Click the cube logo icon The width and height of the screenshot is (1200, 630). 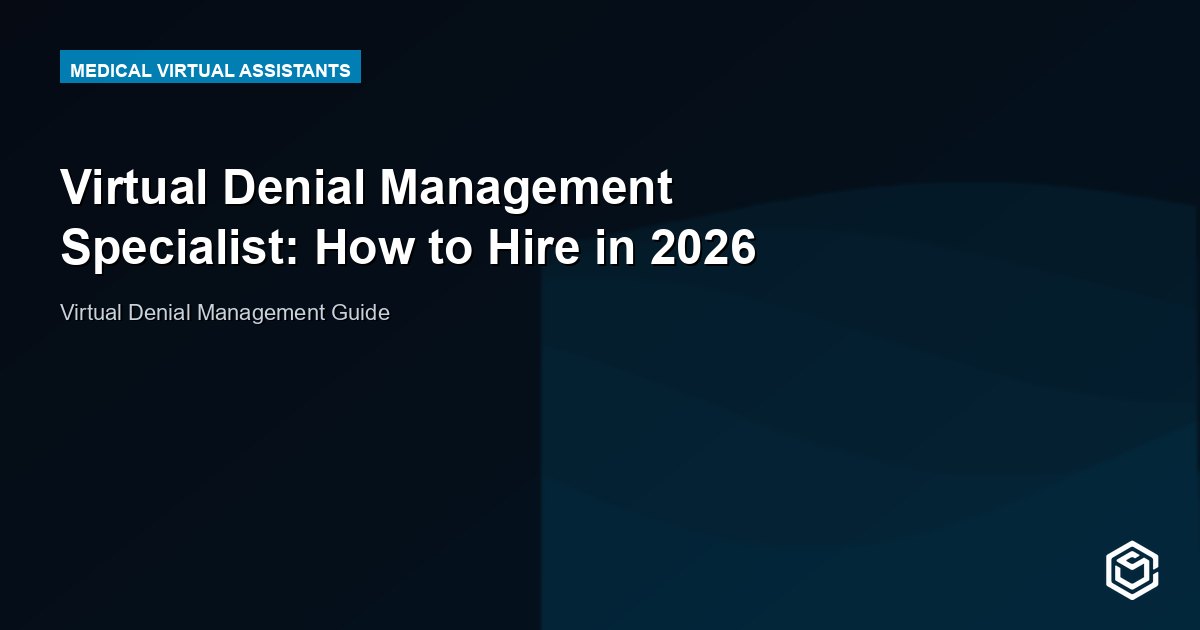point(1132,572)
